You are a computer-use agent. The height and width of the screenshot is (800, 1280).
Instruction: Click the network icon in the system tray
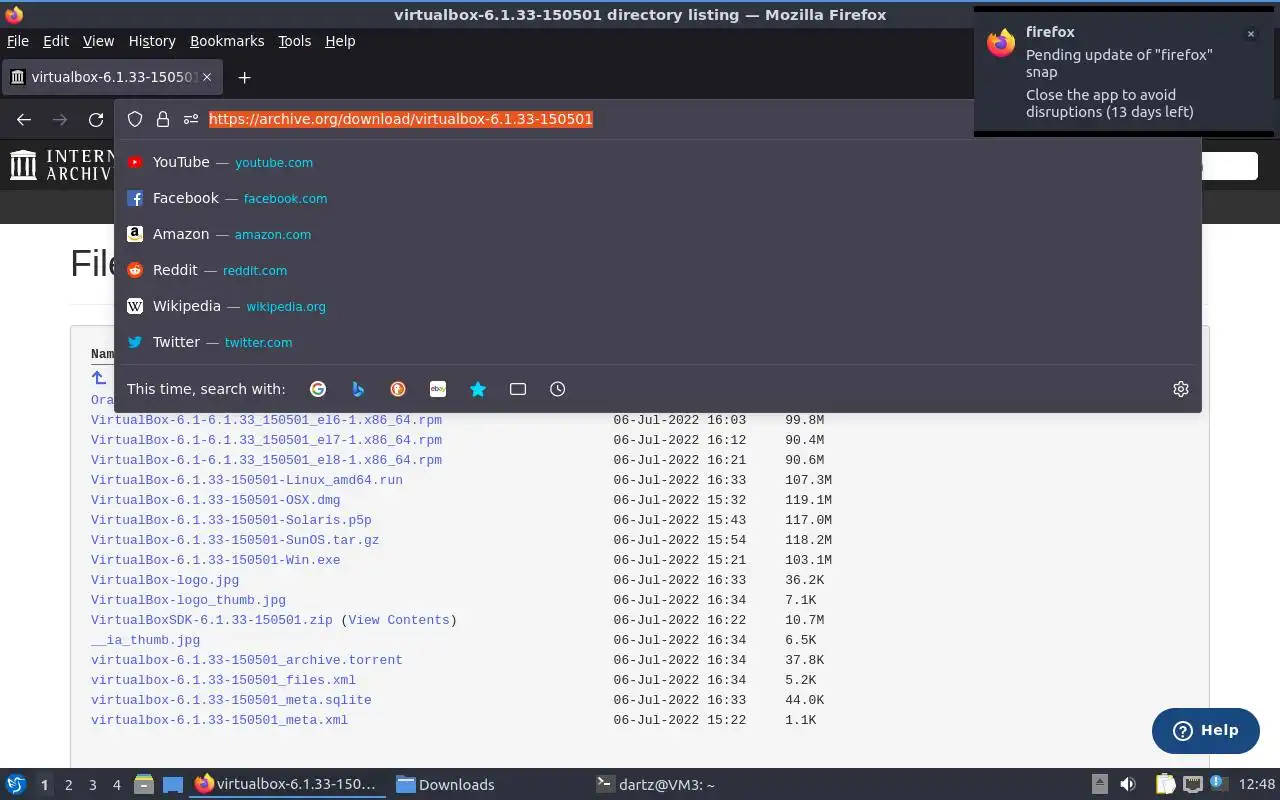1192,785
